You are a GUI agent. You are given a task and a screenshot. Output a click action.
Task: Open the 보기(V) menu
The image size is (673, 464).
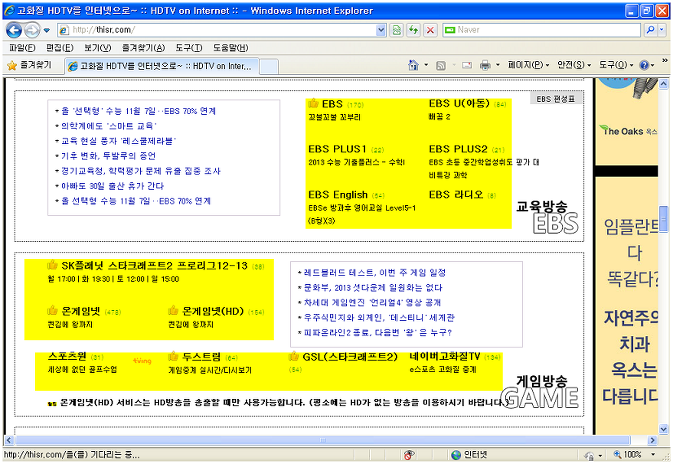point(97,48)
